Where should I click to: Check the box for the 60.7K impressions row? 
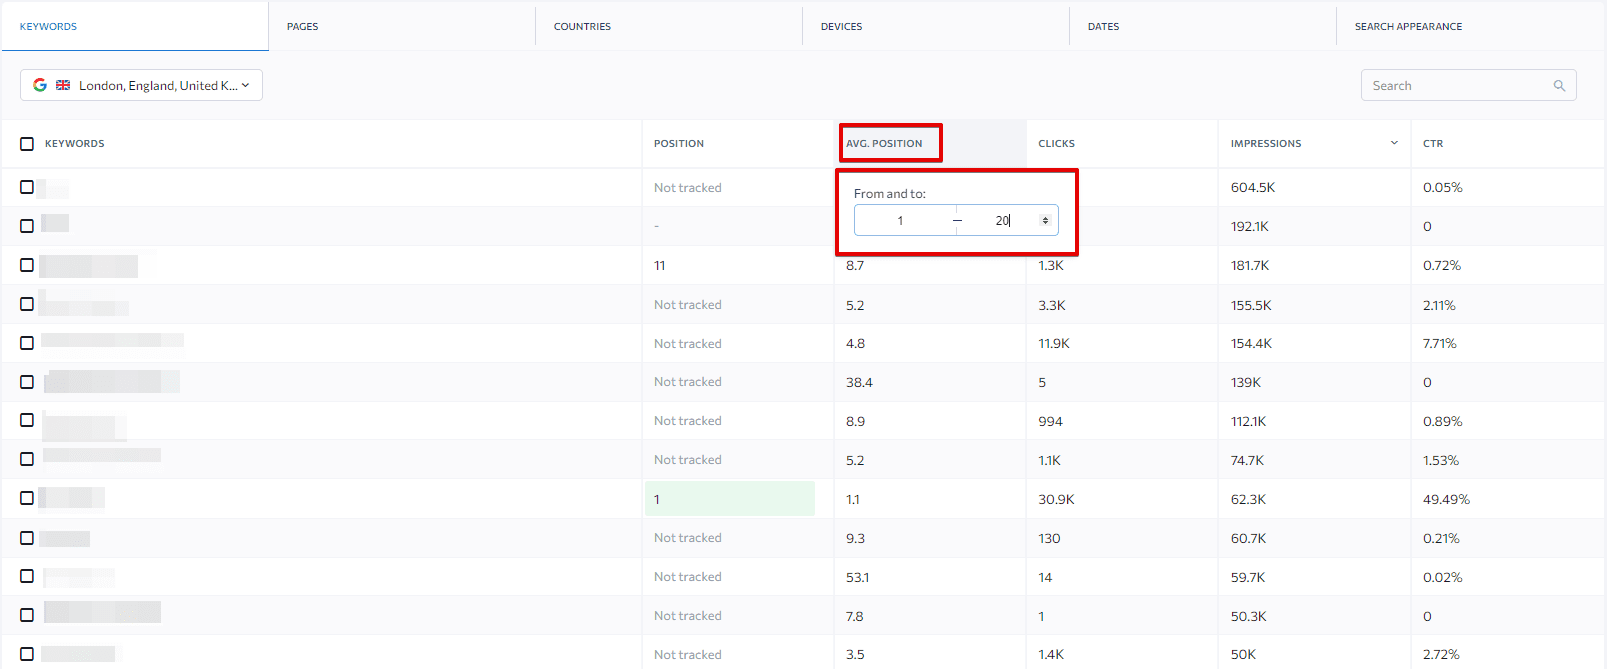[x=27, y=538]
